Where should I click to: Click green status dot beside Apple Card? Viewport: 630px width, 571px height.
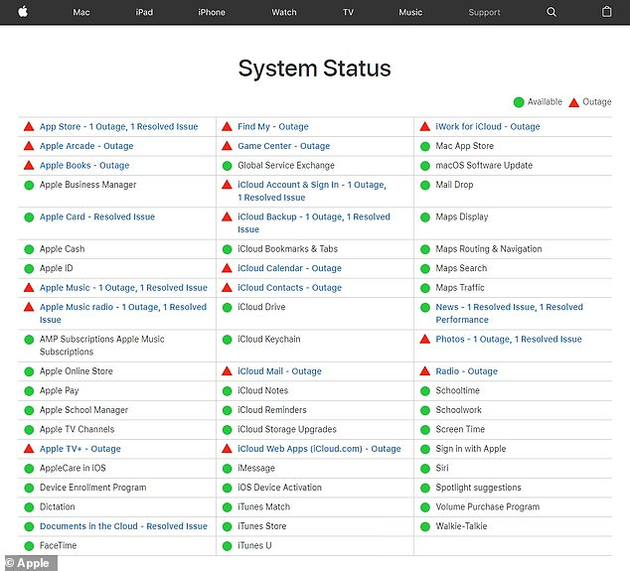coord(29,217)
